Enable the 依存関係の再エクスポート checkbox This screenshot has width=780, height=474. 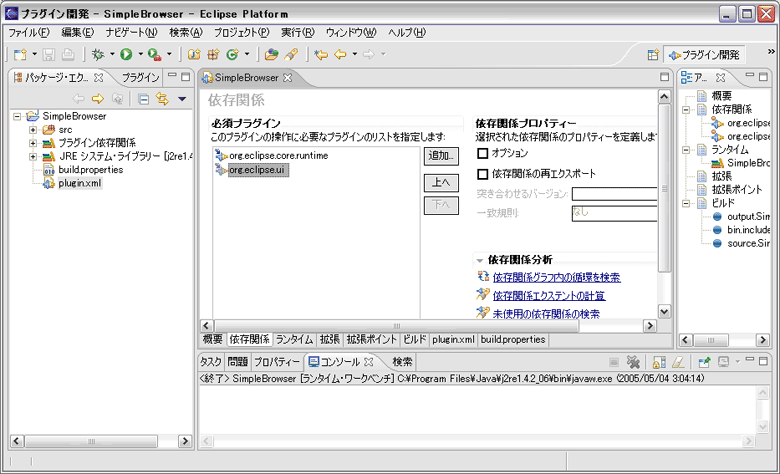483,174
